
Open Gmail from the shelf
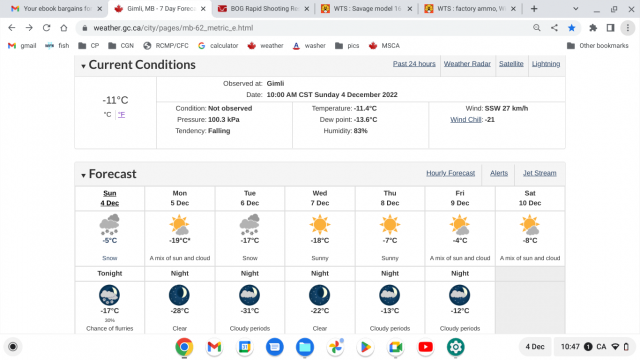point(214,347)
